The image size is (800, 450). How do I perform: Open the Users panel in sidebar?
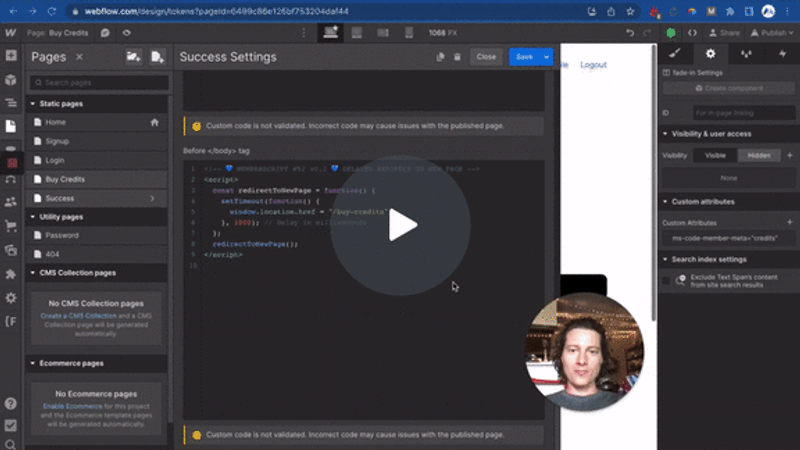click(x=11, y=202)
